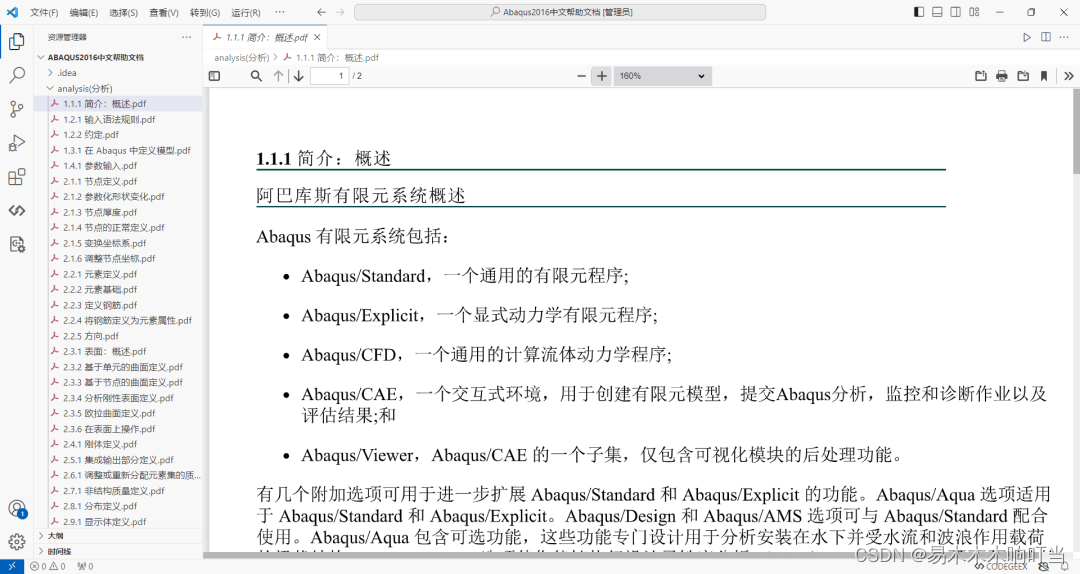Open the 运行(R) menu
This screenshot has height=574, width=1080.
click(x=246, y=12)
